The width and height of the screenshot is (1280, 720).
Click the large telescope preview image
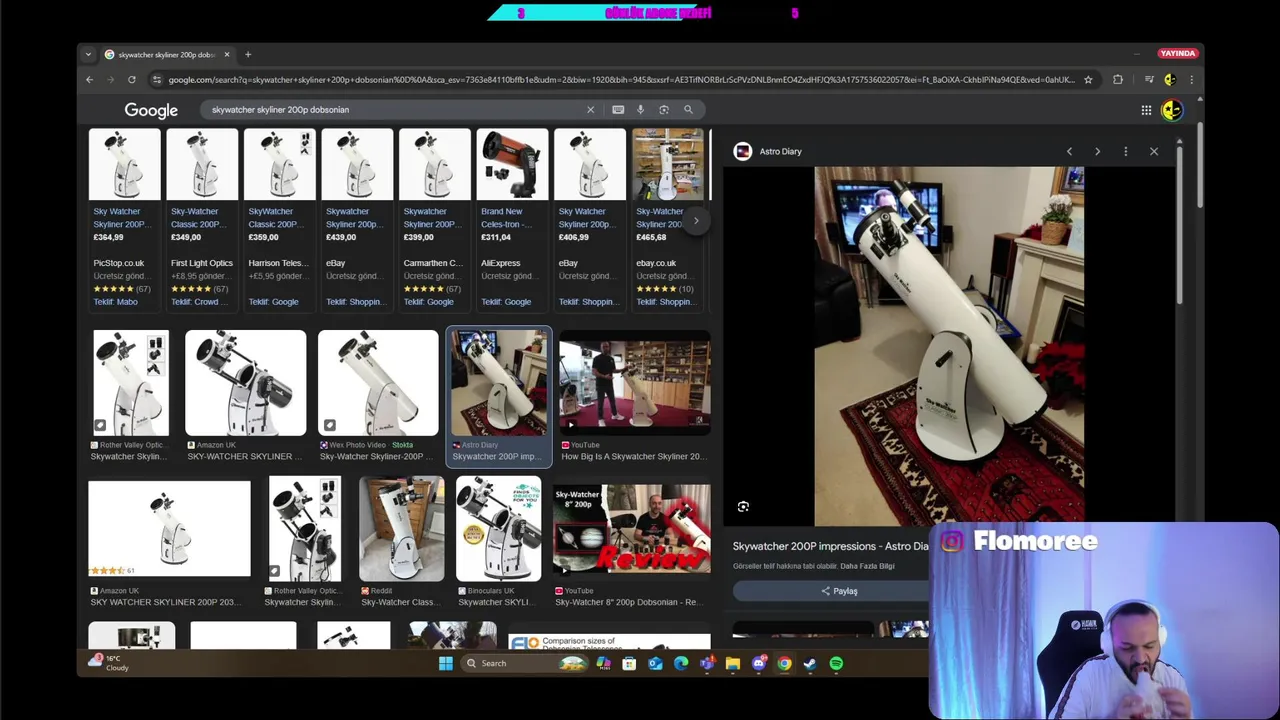[949, 346]
